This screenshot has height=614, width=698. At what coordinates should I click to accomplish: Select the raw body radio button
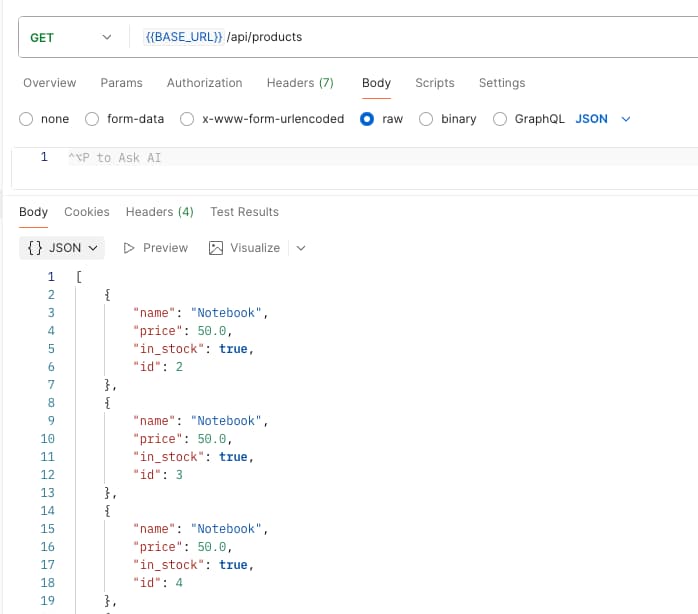click(x=367, y=119)
